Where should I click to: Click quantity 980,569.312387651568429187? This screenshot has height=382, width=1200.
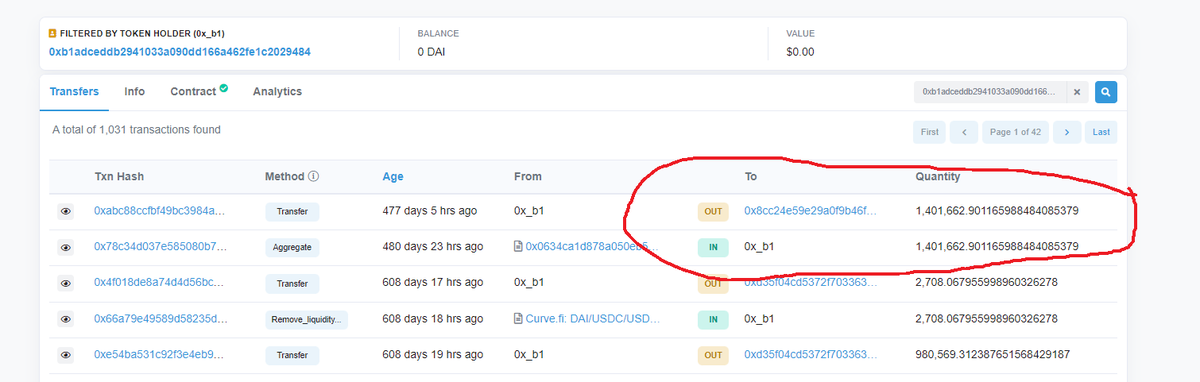[x=993, y=355]
